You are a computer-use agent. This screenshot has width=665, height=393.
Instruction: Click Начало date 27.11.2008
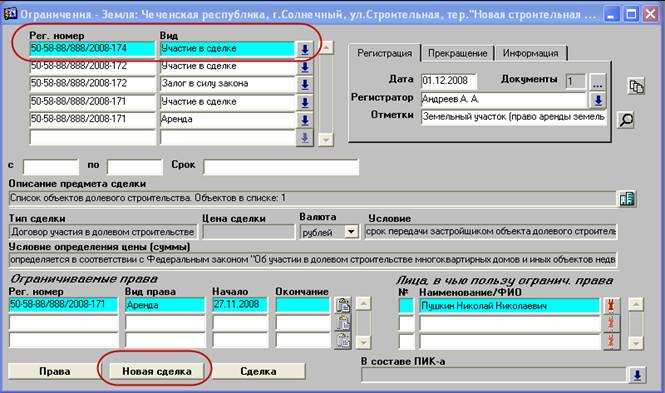click(x=240, y=305)
